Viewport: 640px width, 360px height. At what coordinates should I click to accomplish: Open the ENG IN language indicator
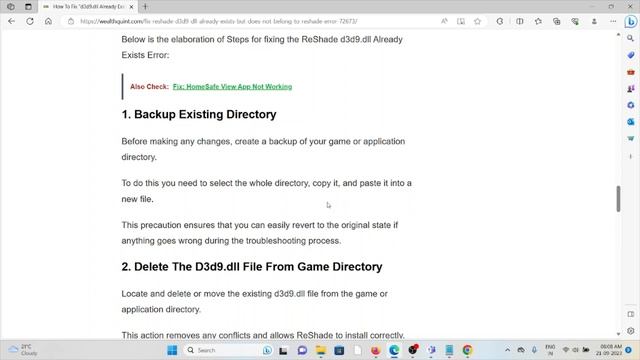point(550,350)
